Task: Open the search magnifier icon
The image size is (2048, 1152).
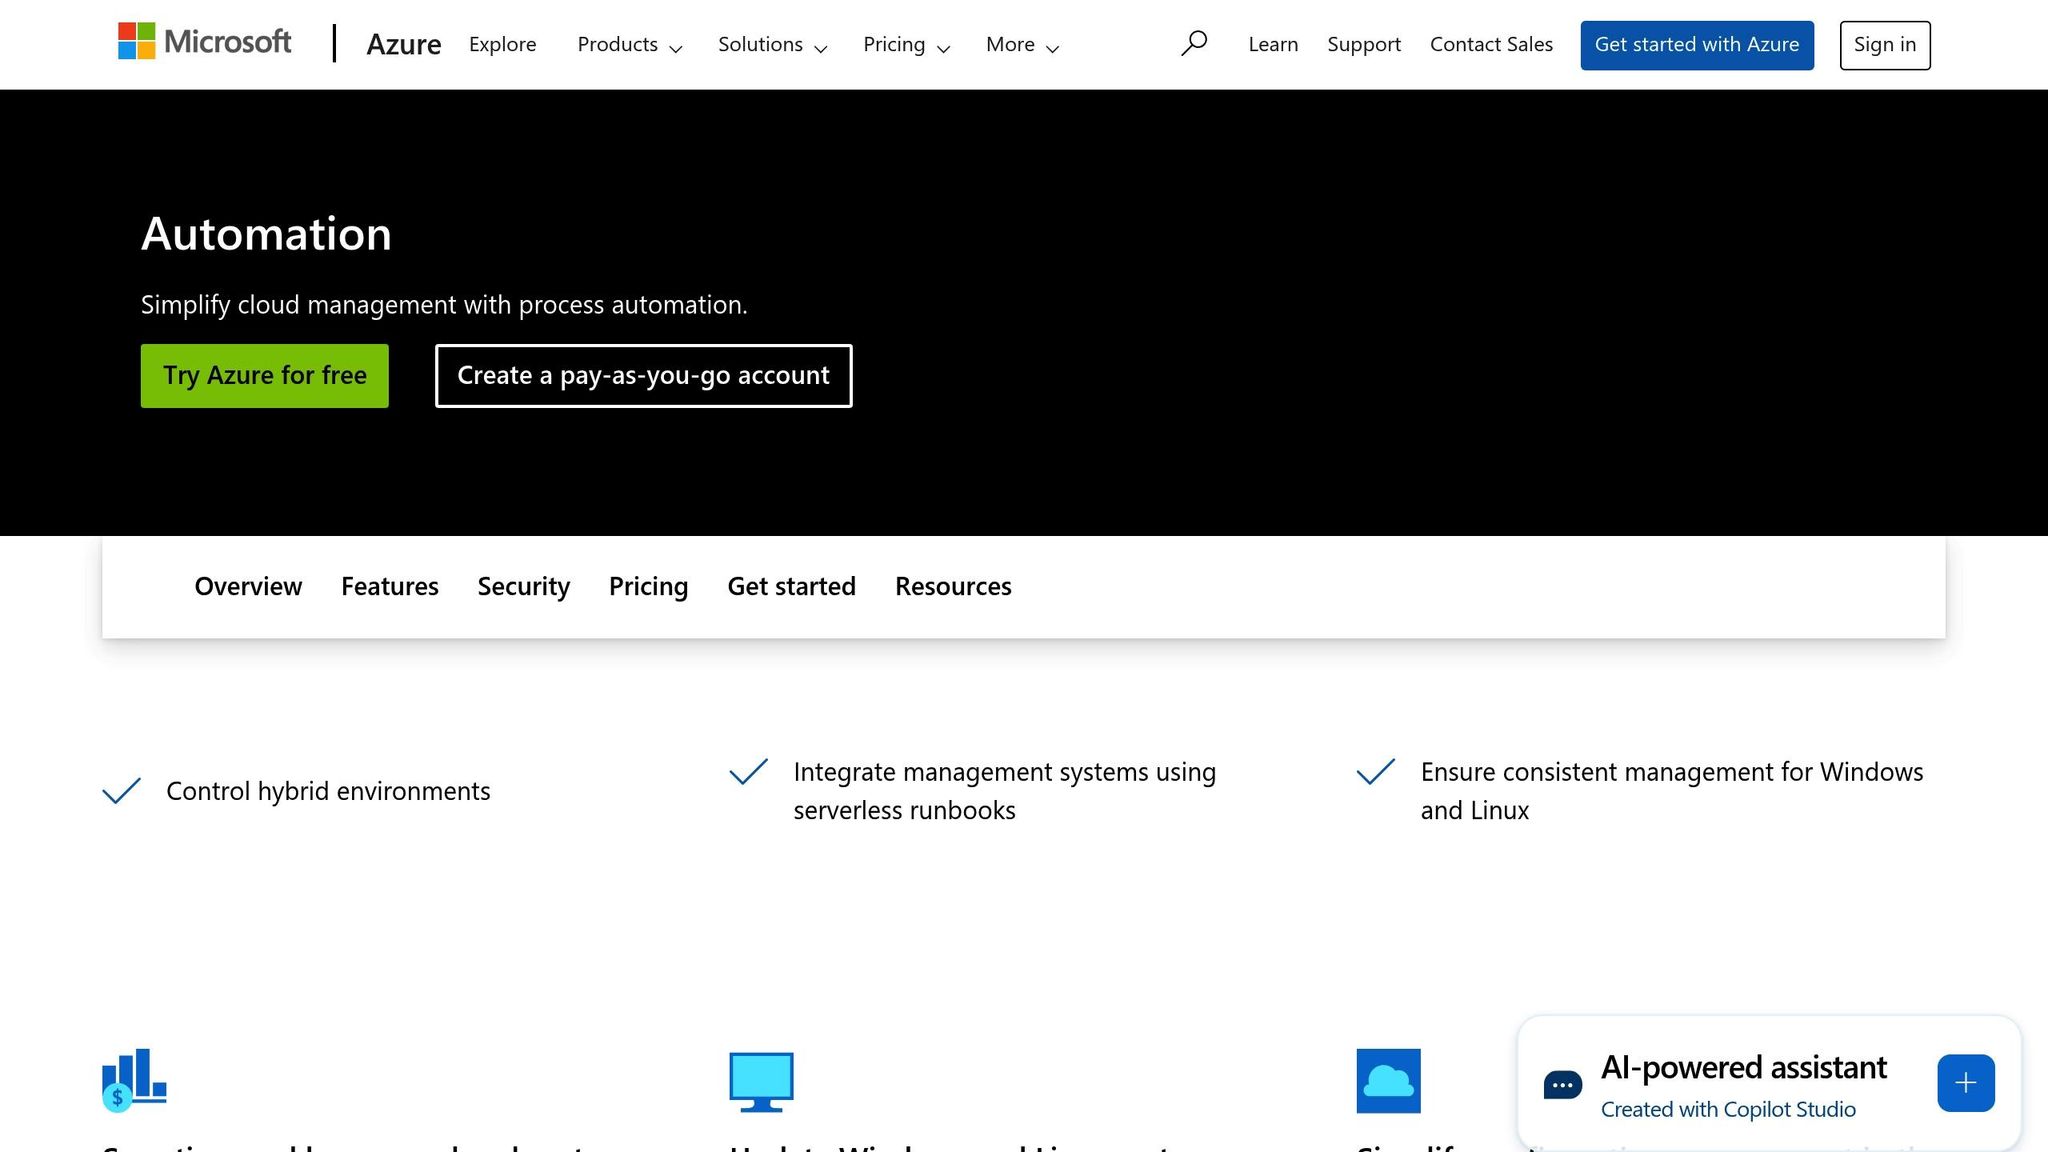Action: tap(1193, 44)
